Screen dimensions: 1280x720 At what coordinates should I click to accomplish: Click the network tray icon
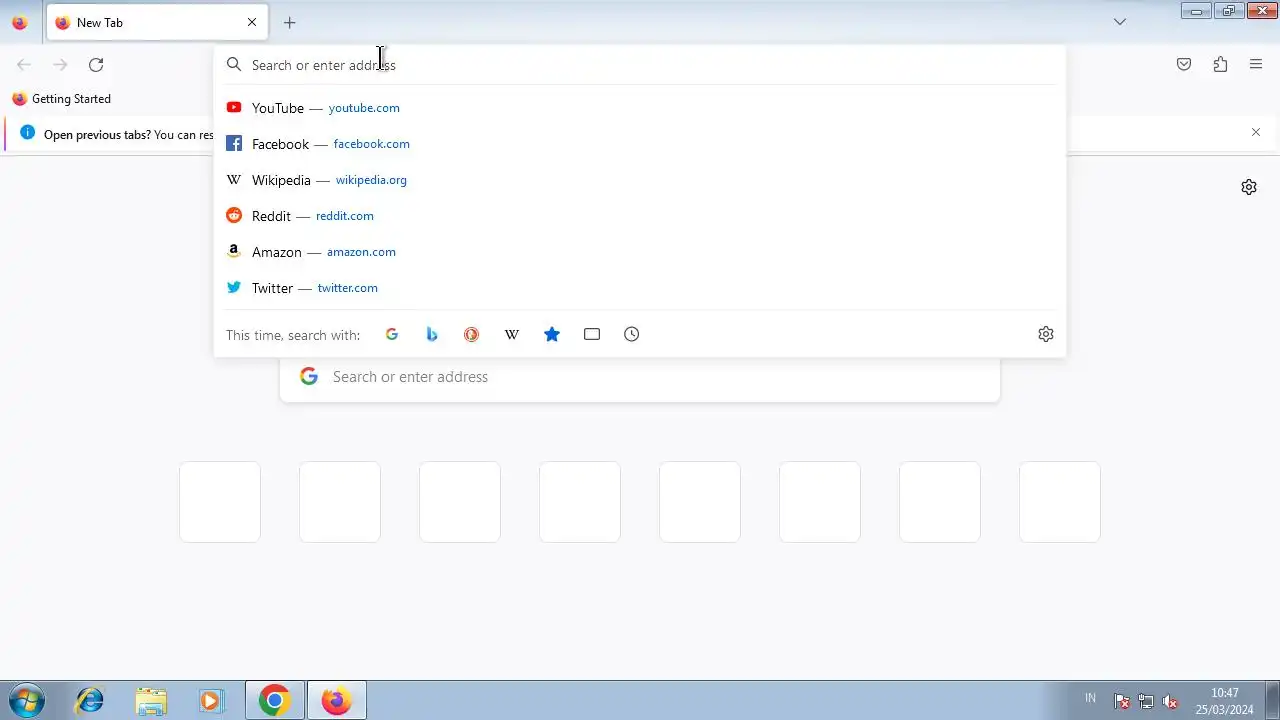pos(1146,701)
